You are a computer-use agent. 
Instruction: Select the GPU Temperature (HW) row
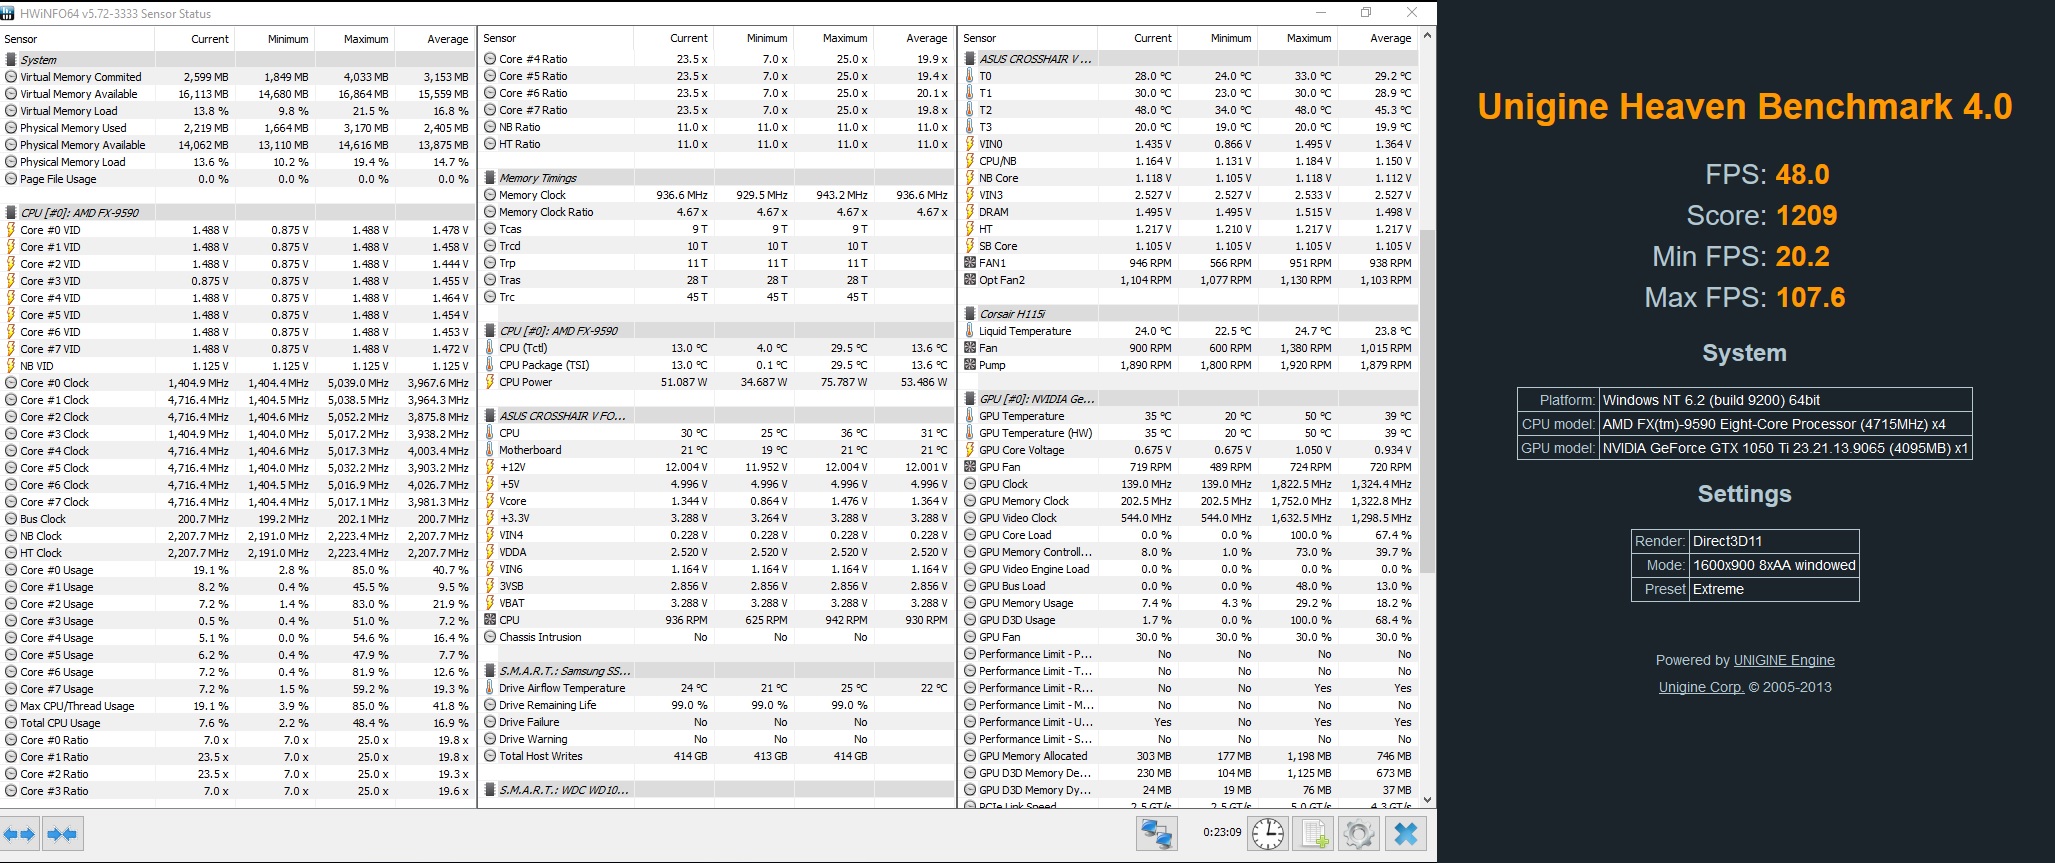[1188, 433]
